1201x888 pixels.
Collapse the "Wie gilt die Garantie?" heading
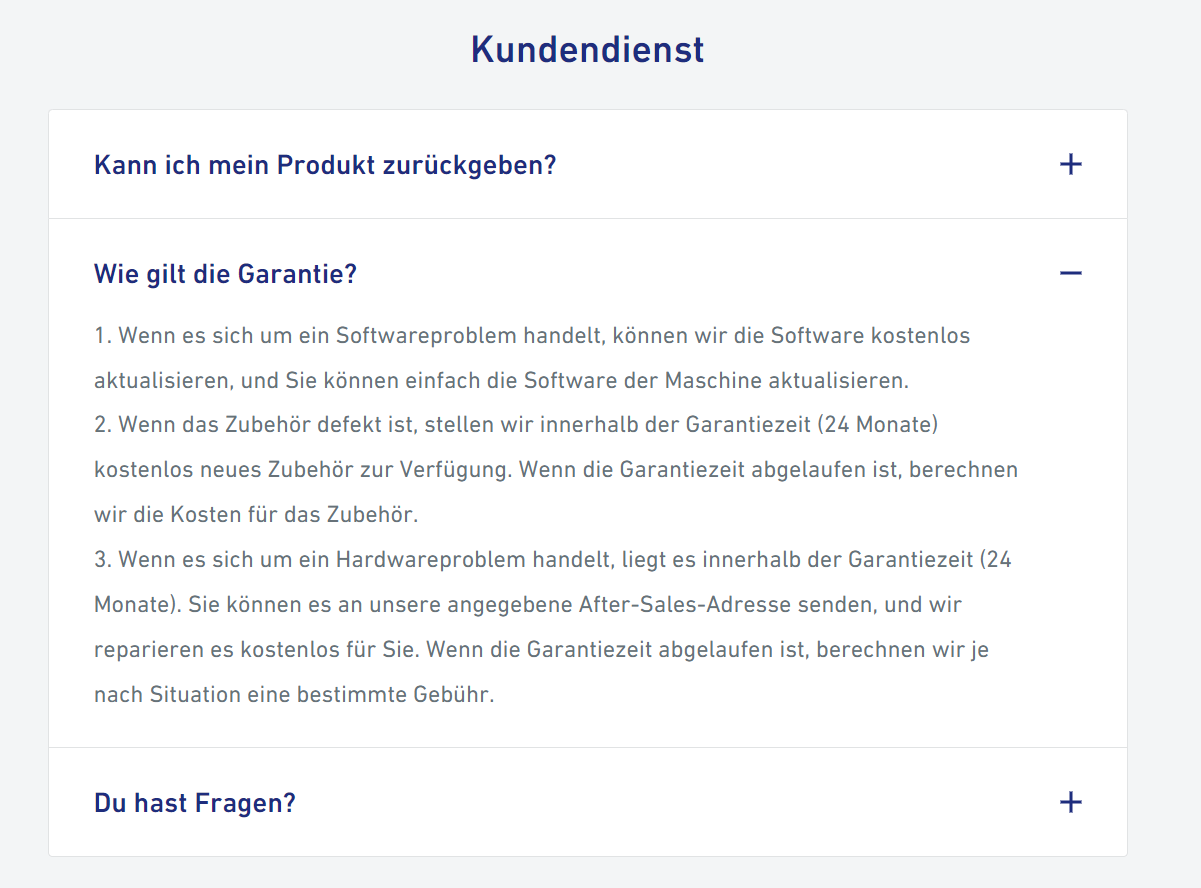tap(225, 273)
